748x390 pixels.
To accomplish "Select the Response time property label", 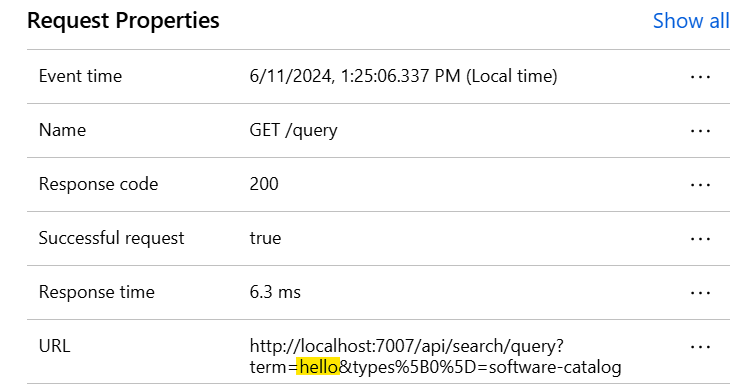I will click(x=97, y=292).
